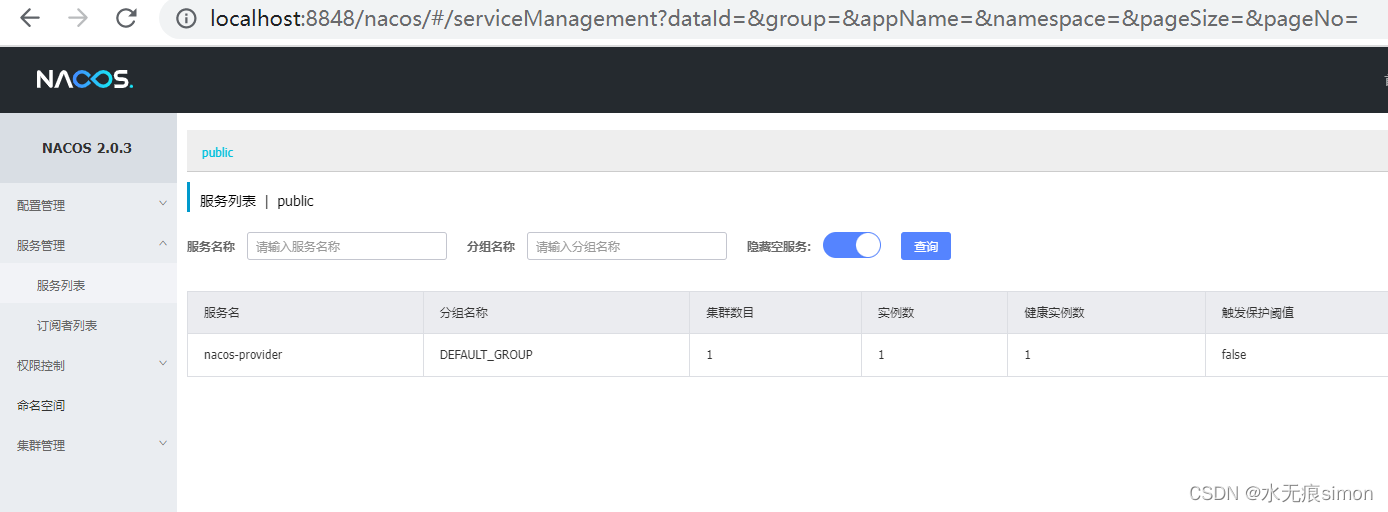Click the 服务名 column header

click(x=221, y=313)
